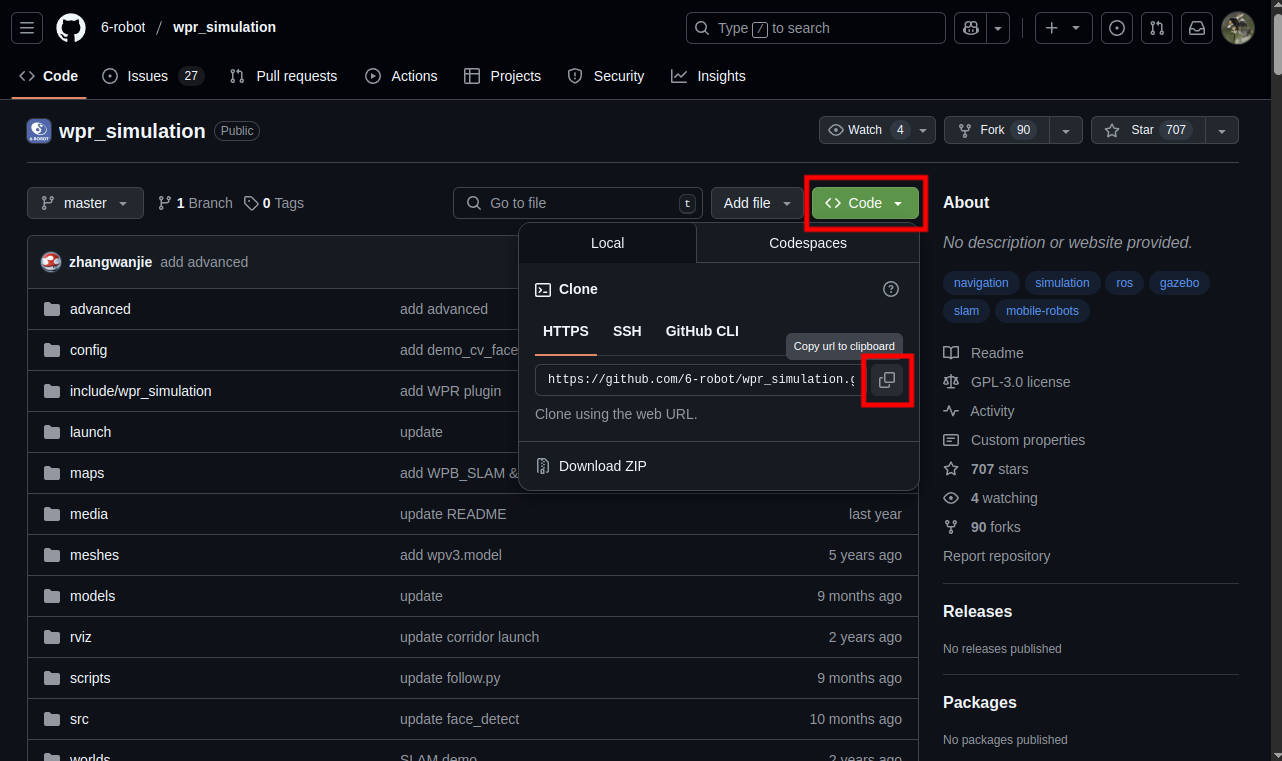Open the media folder
This screenshot has height=761, width=1282.
pos(89,514)
